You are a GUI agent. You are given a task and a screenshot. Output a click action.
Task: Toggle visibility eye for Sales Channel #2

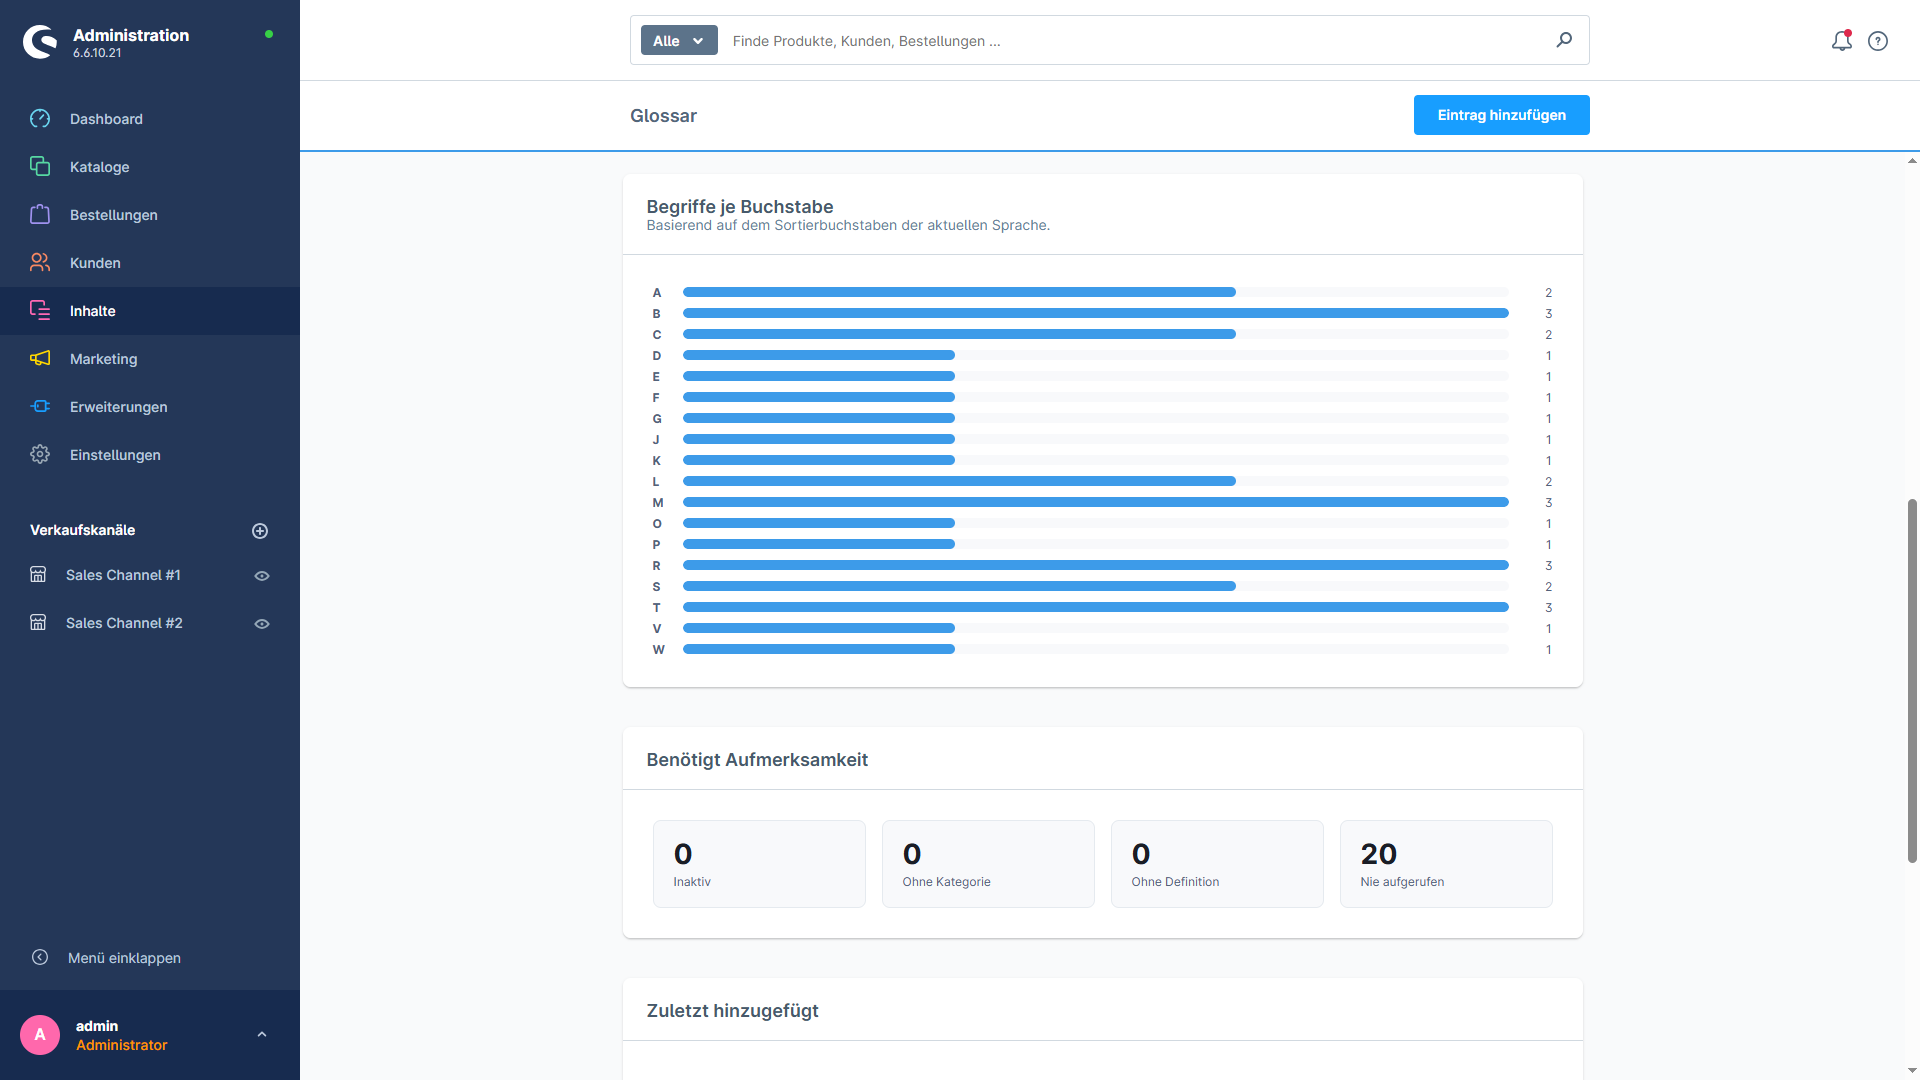coord(262,624)
